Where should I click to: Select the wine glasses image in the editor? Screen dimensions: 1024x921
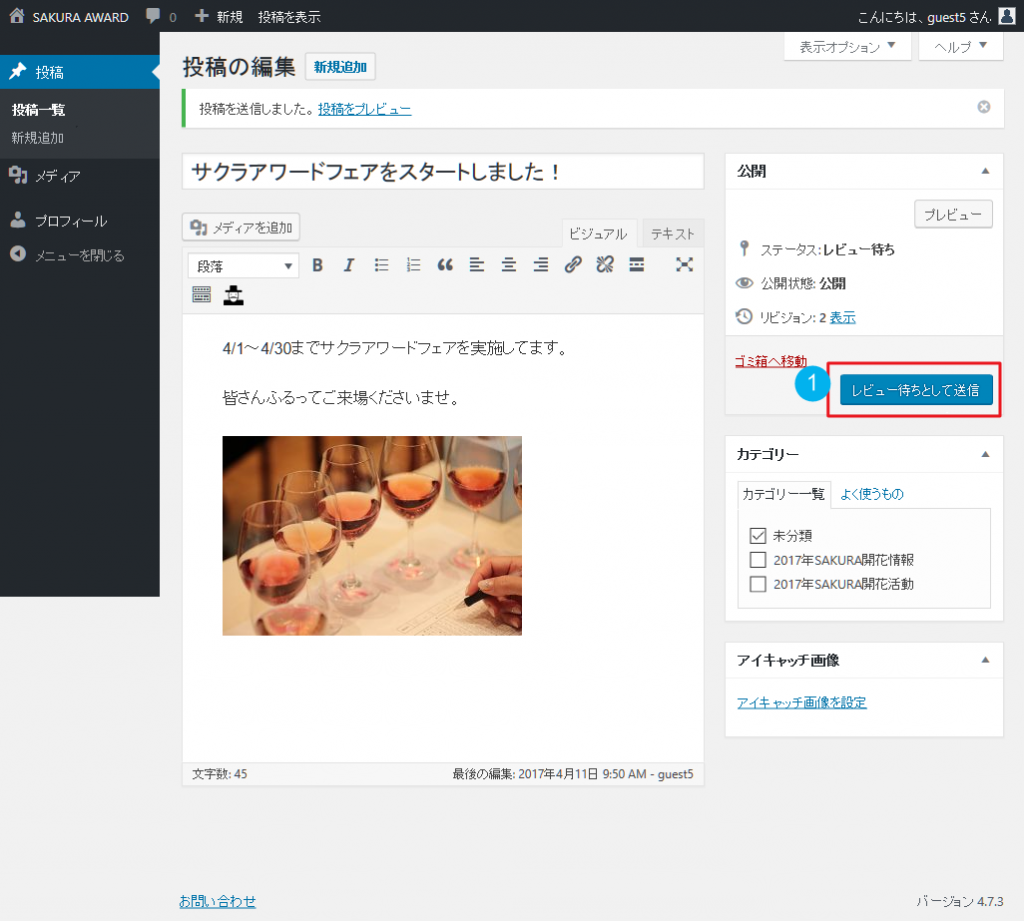(372, 536)
